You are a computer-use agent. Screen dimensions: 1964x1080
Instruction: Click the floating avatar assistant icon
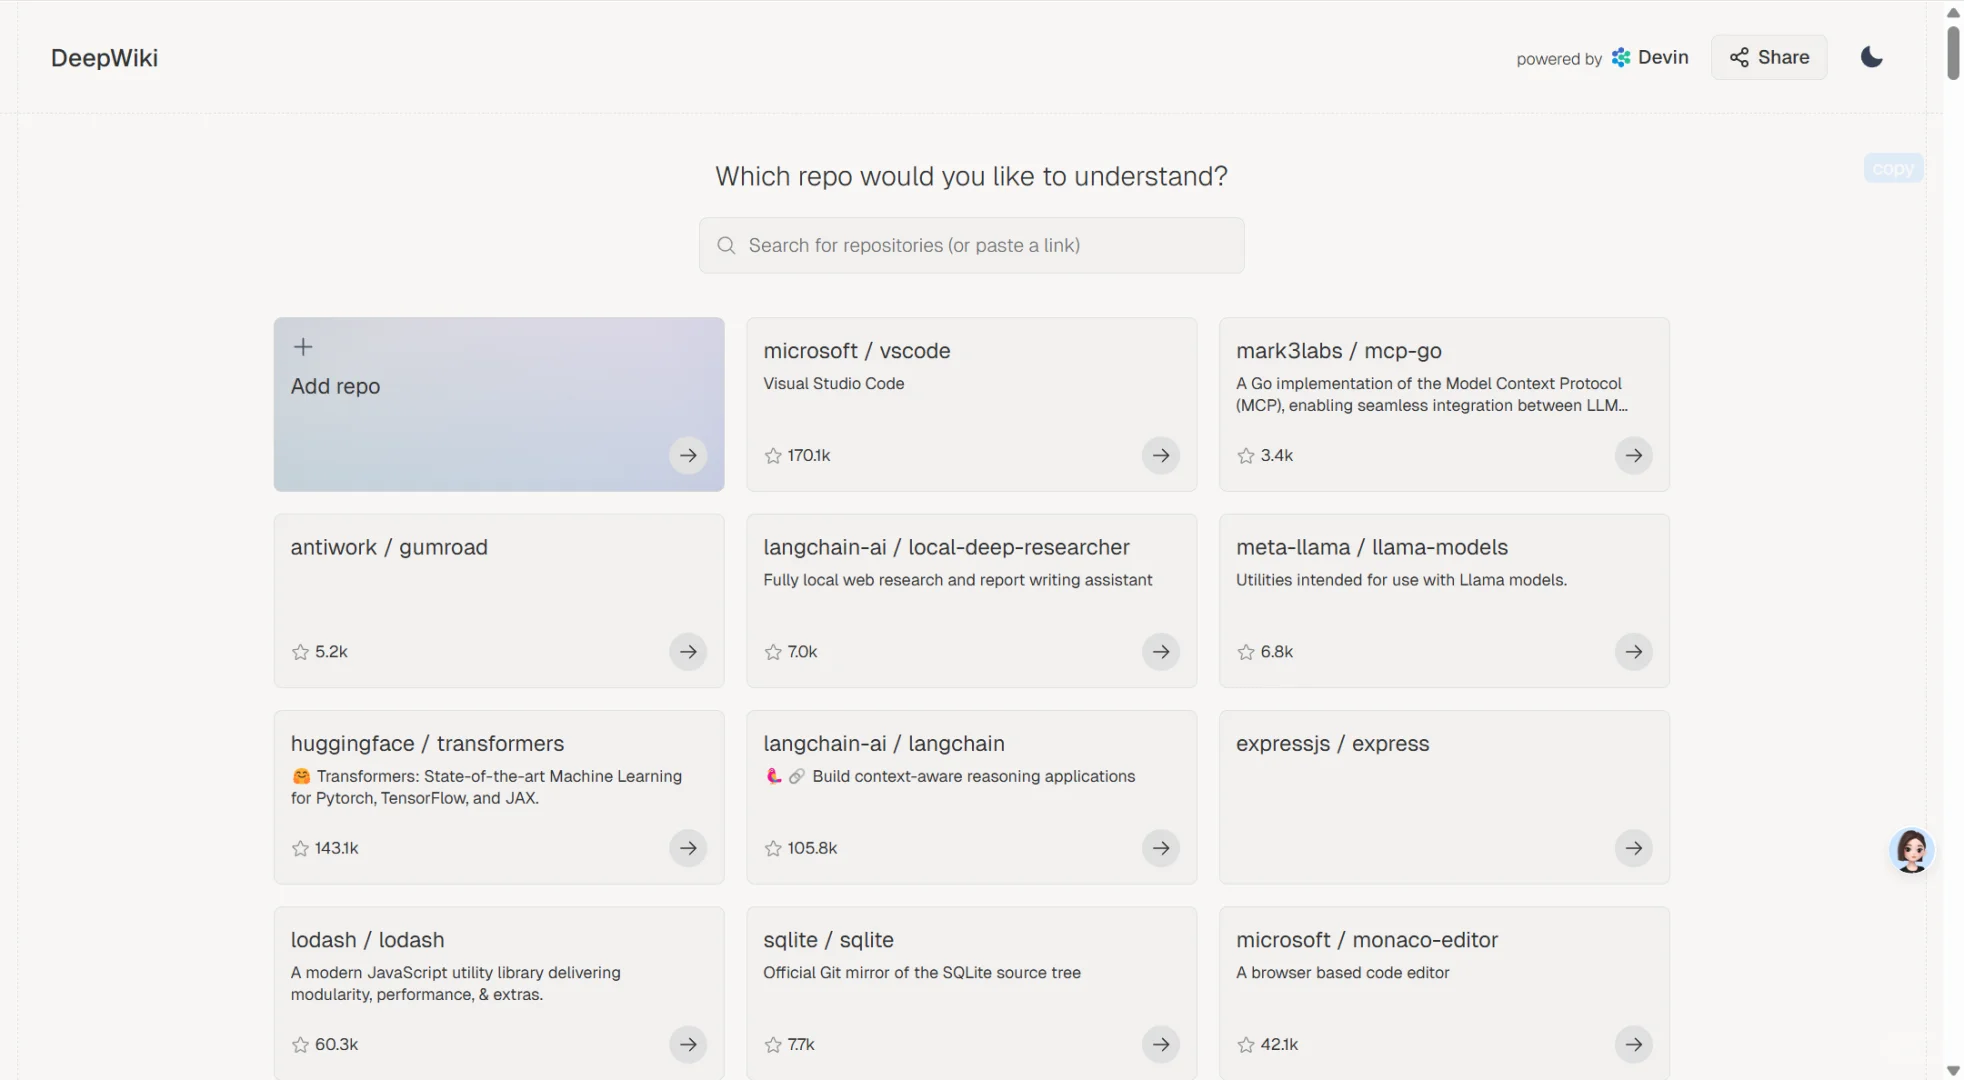point(1911,851)
